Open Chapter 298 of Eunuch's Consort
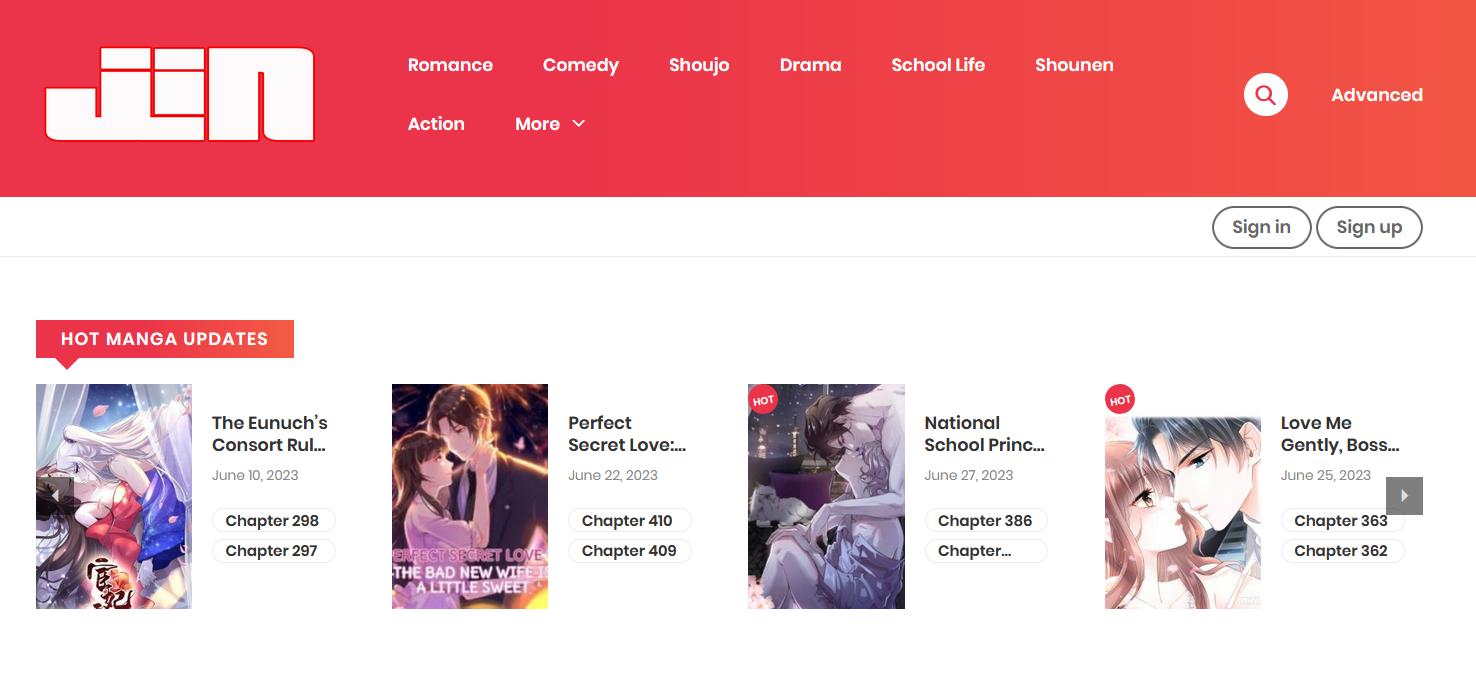Viewport: 1476px width, 686px height. [x=272, y=521]
